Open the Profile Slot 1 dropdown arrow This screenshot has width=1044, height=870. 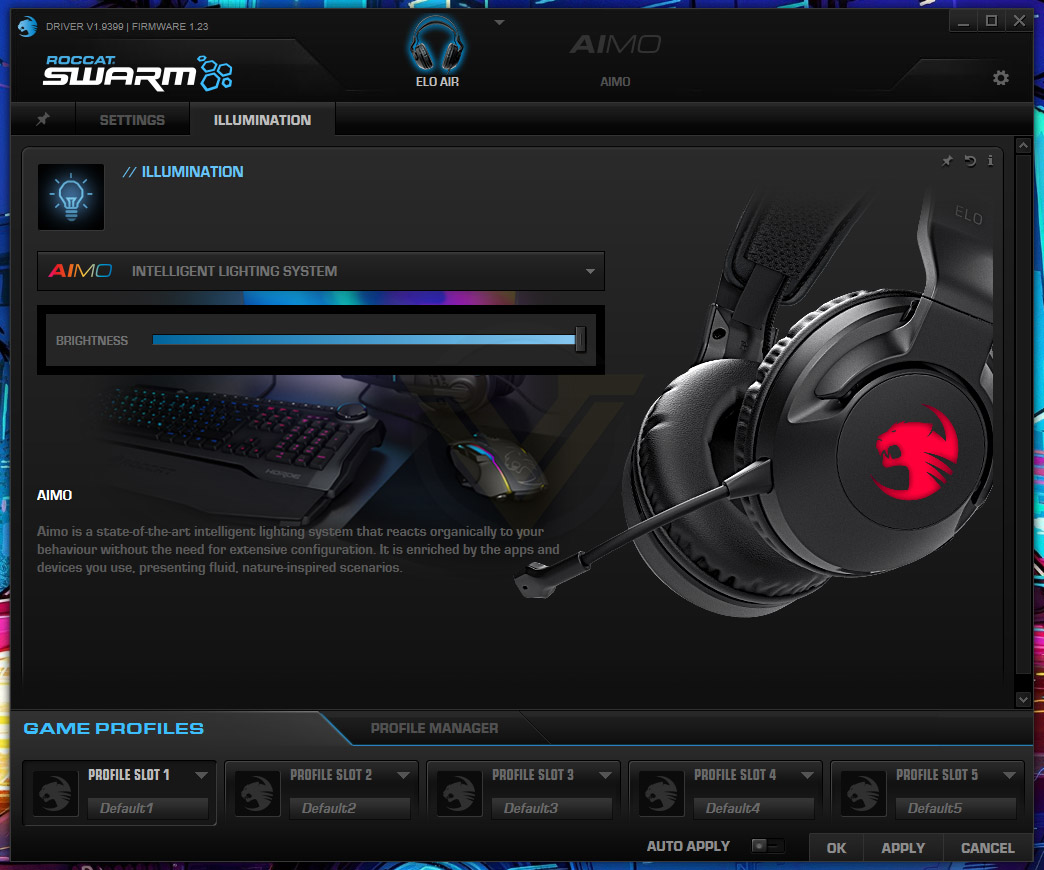tap(201, 775)
